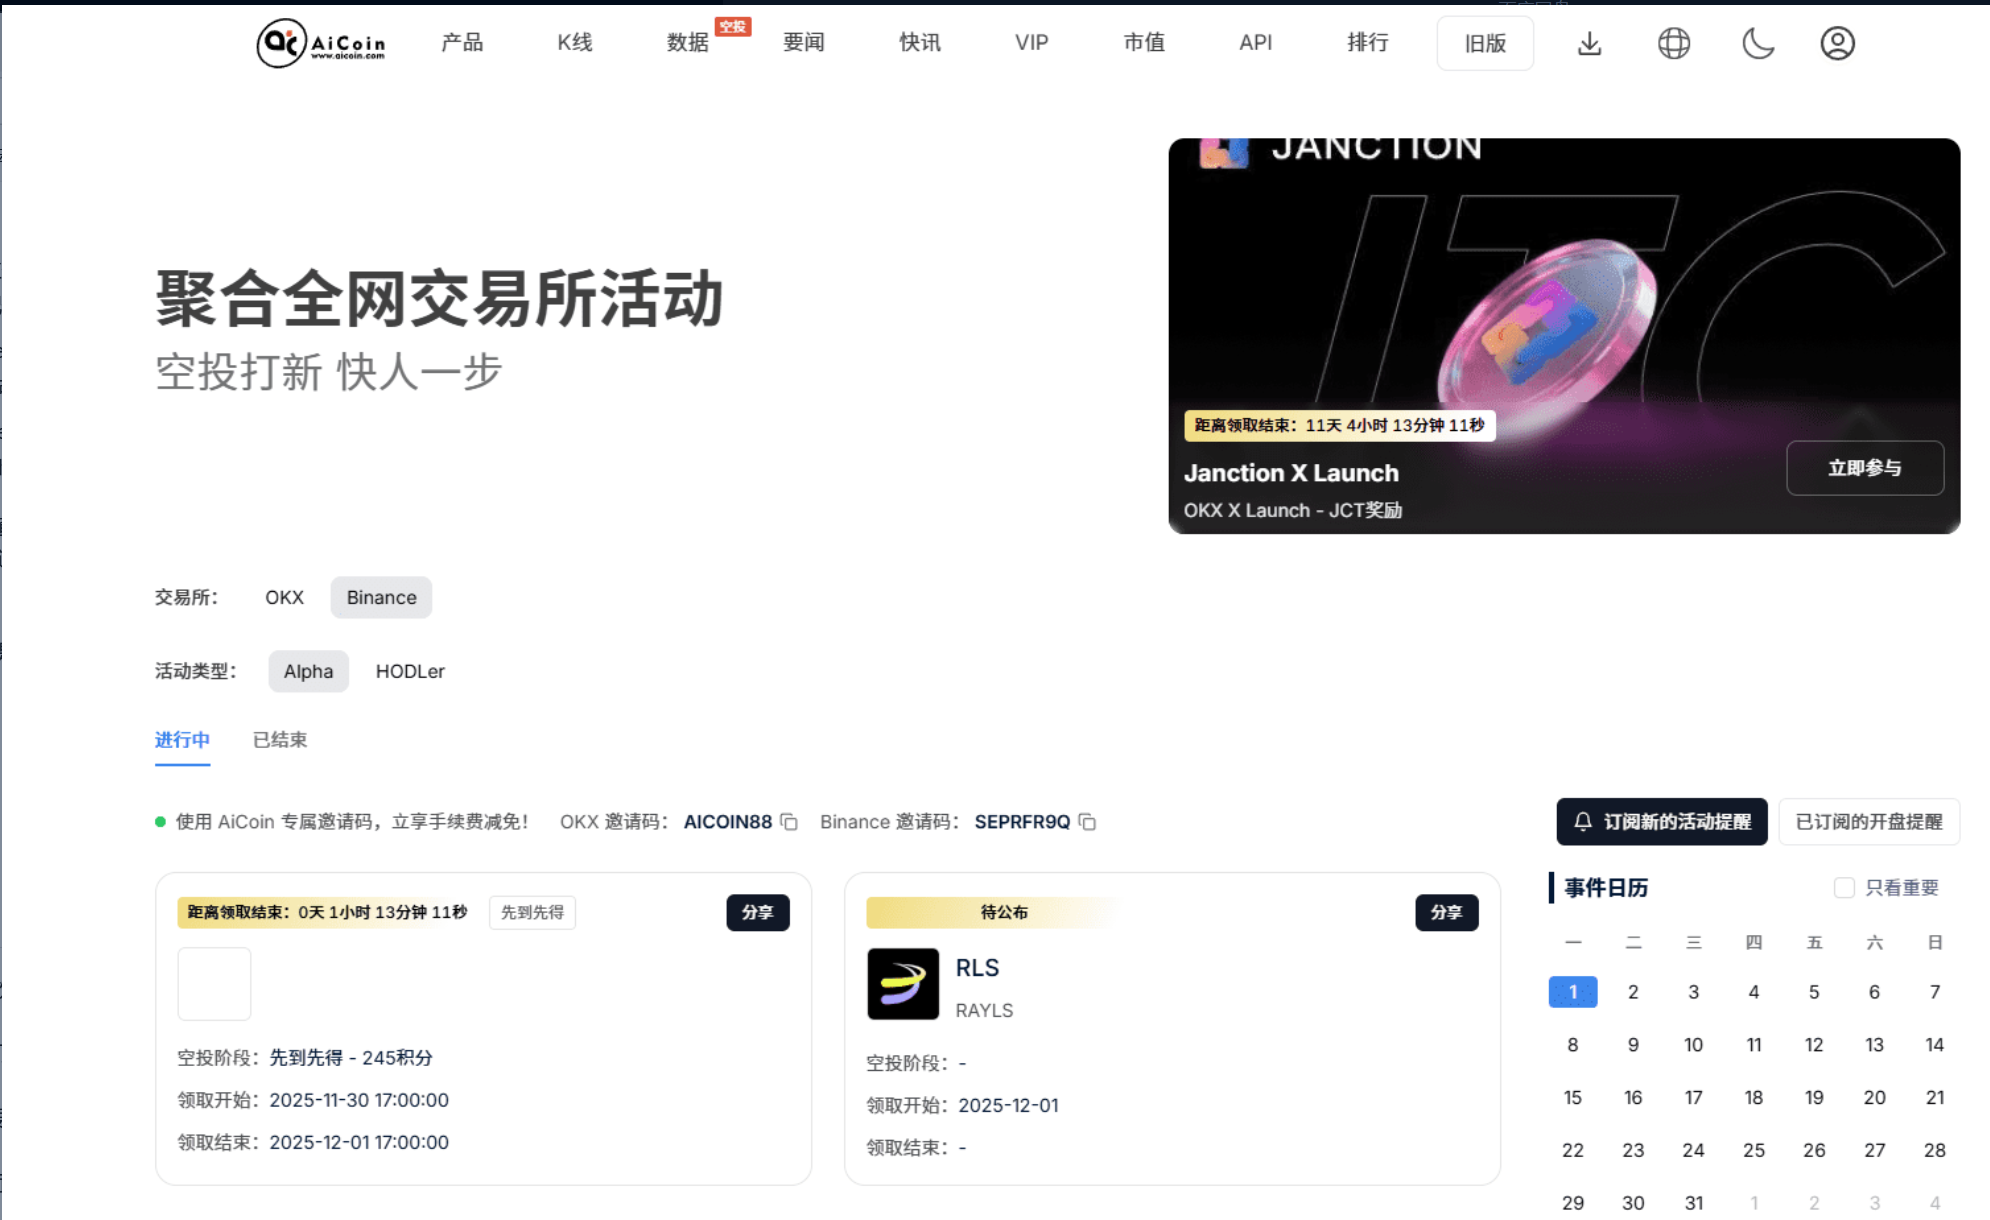Viewport: 1990px width, 1220px height.
Task: Click the AiCoin logo
Action: coord(321,43)
